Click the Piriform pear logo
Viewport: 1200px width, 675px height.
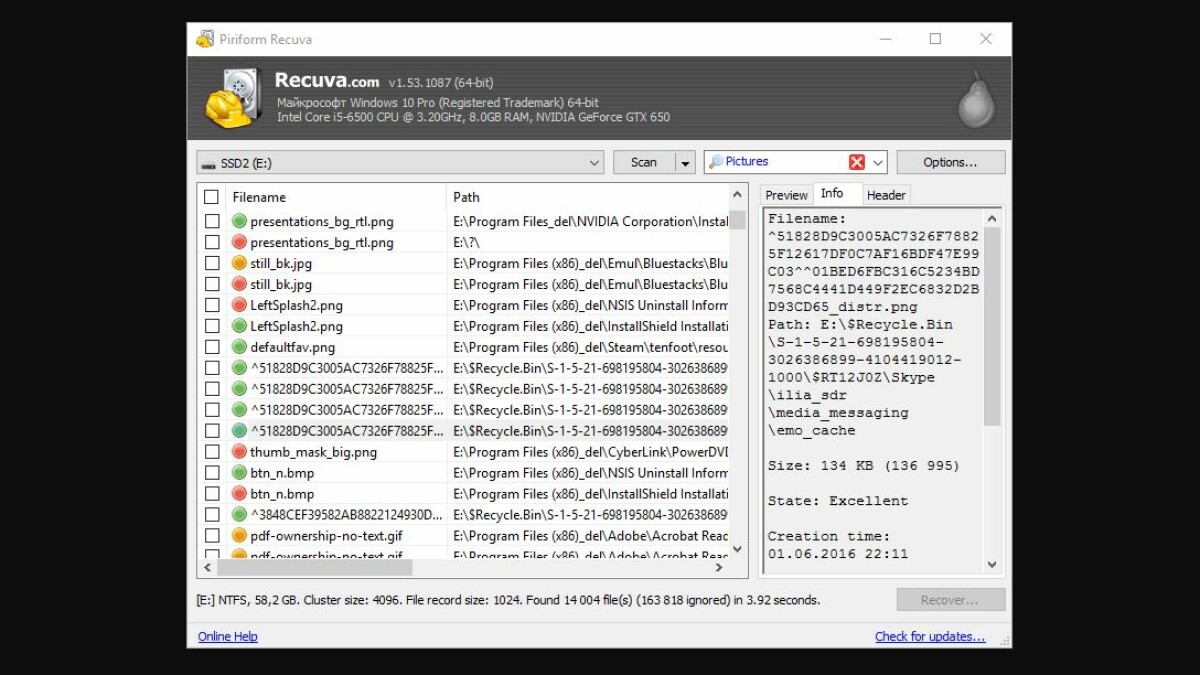click(x=976, y=99)
